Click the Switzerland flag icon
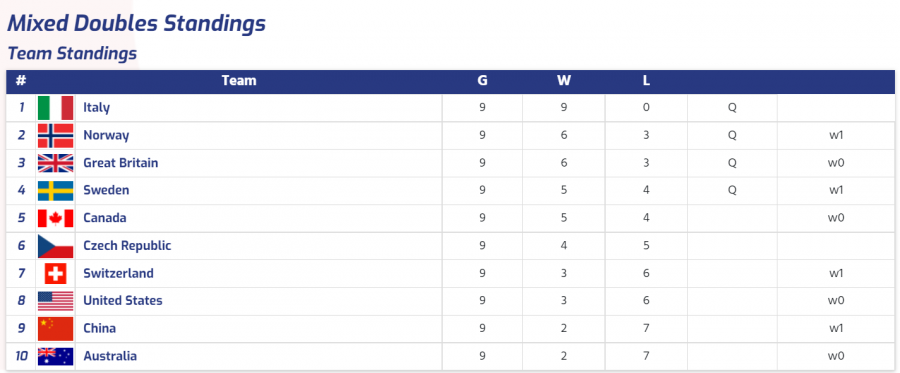 (56, 273)
